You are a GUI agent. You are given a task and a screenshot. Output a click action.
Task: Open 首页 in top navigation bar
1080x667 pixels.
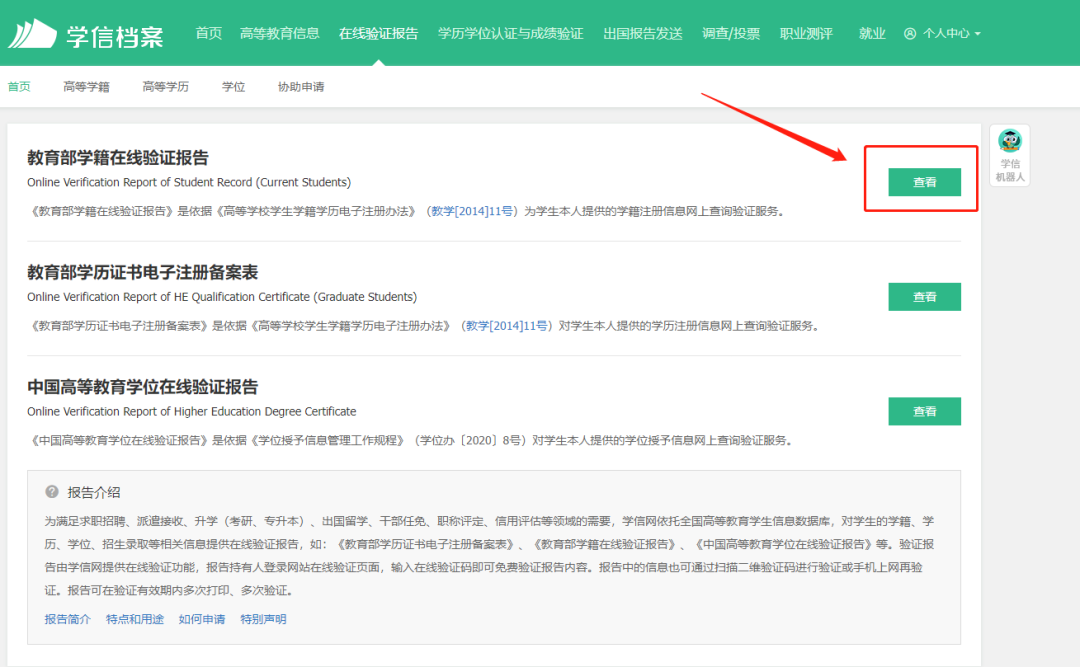pos(209,33)
